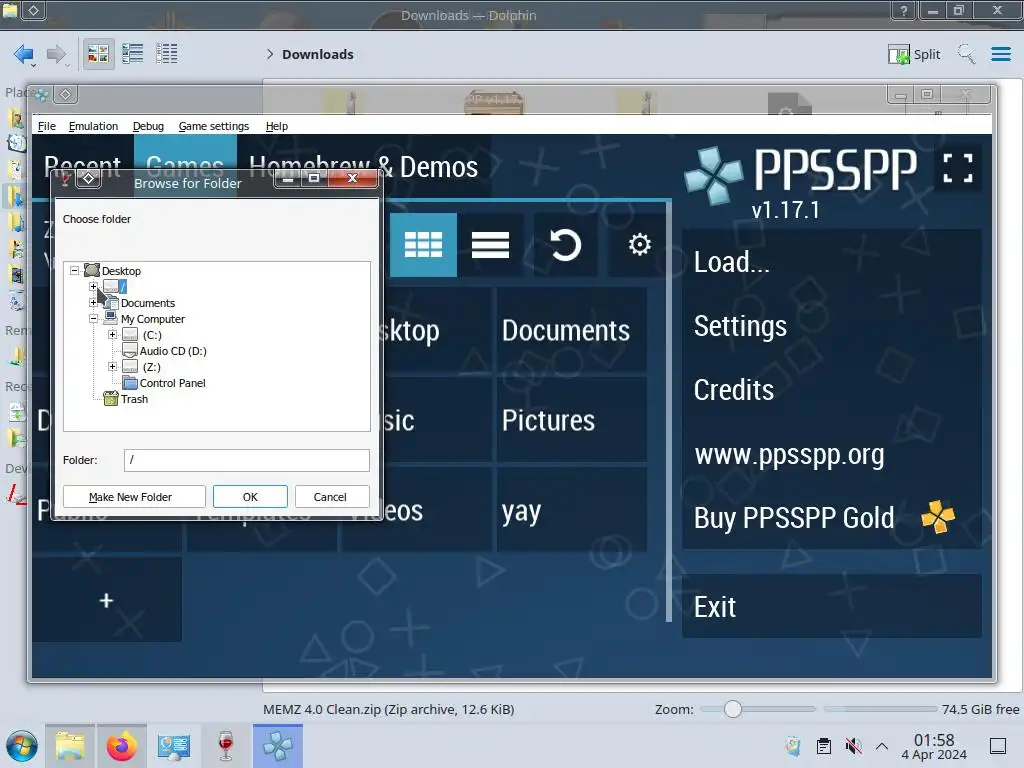This screenshot has width=1024, height=768.
Task: Confirm folder selection with OK
Action: [x=250, y=497]
